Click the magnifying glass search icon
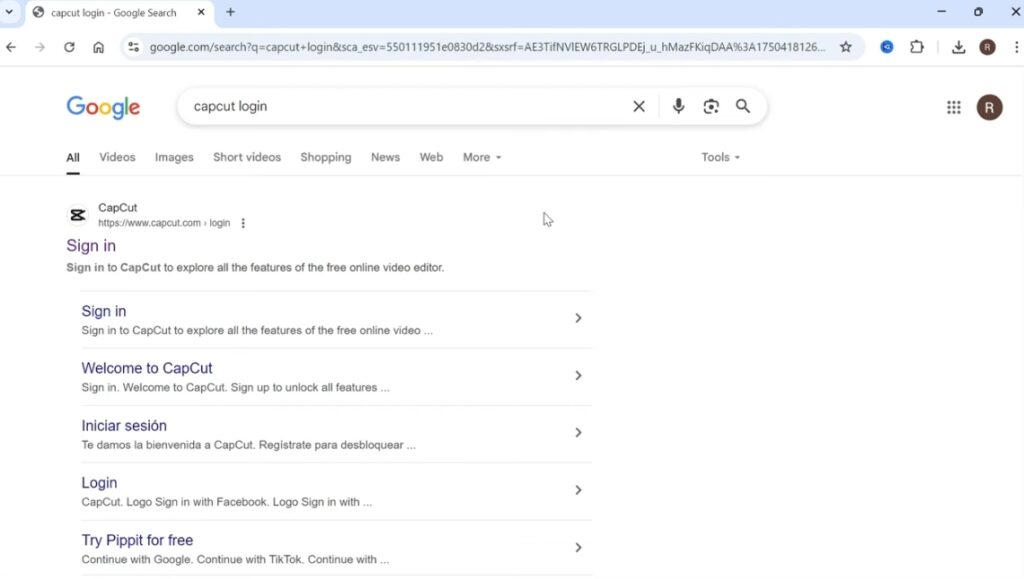The height and width of the screenshot is (579, 1024). click(743, 106)
